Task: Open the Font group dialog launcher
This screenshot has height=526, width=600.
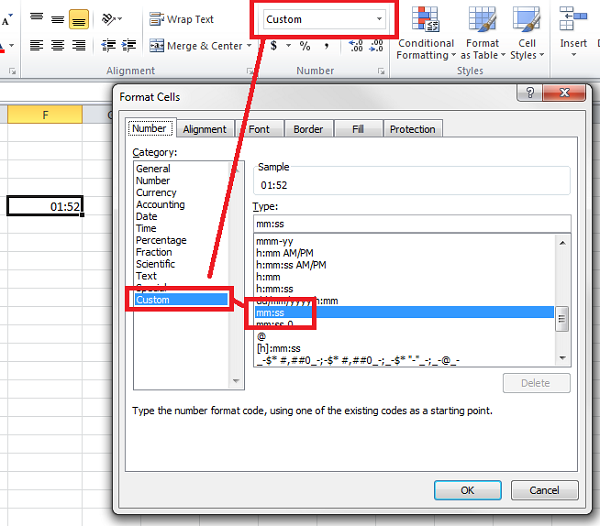Action: coord(13,71)
